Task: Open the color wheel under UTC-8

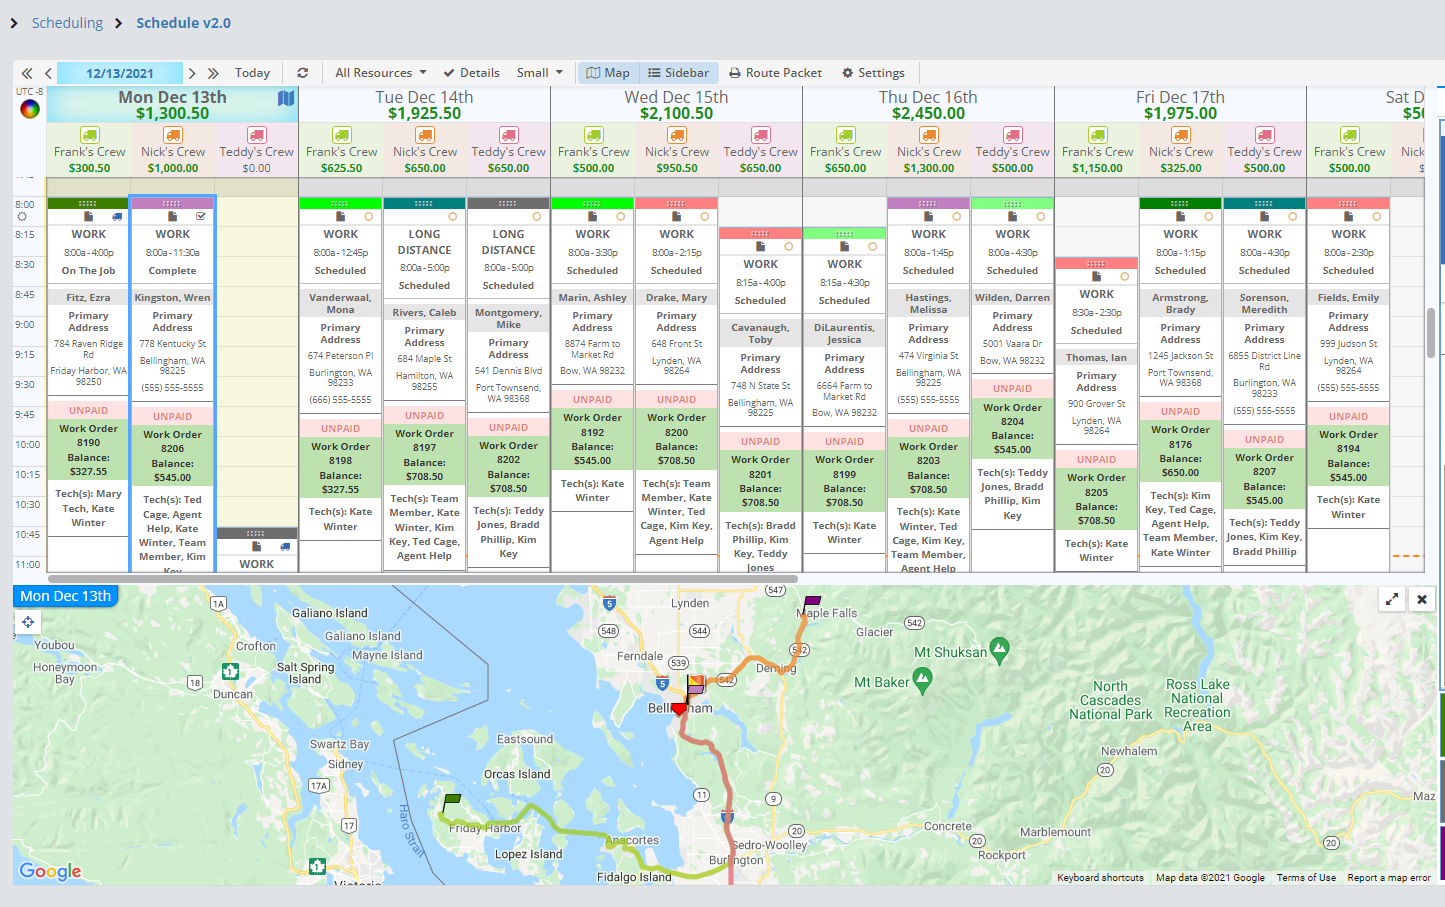Action: point(30,109)
